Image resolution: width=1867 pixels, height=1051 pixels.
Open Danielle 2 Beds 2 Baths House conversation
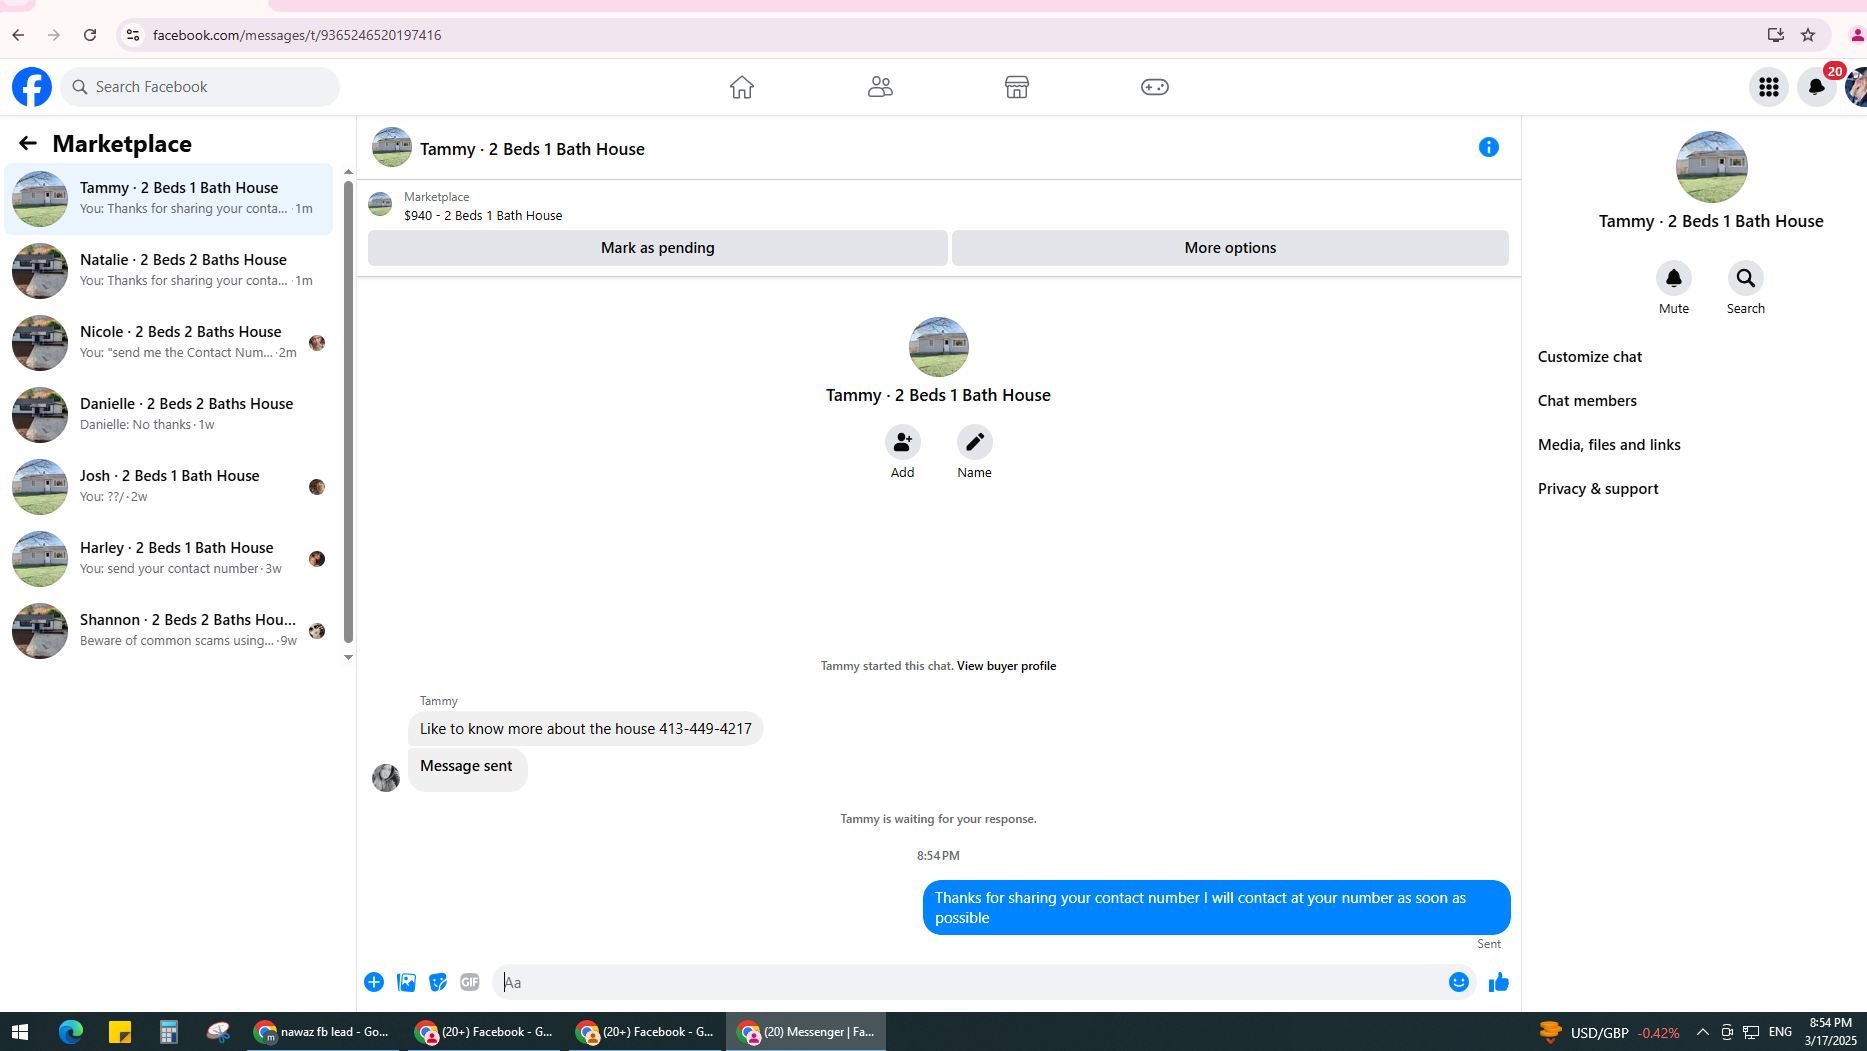169,415
